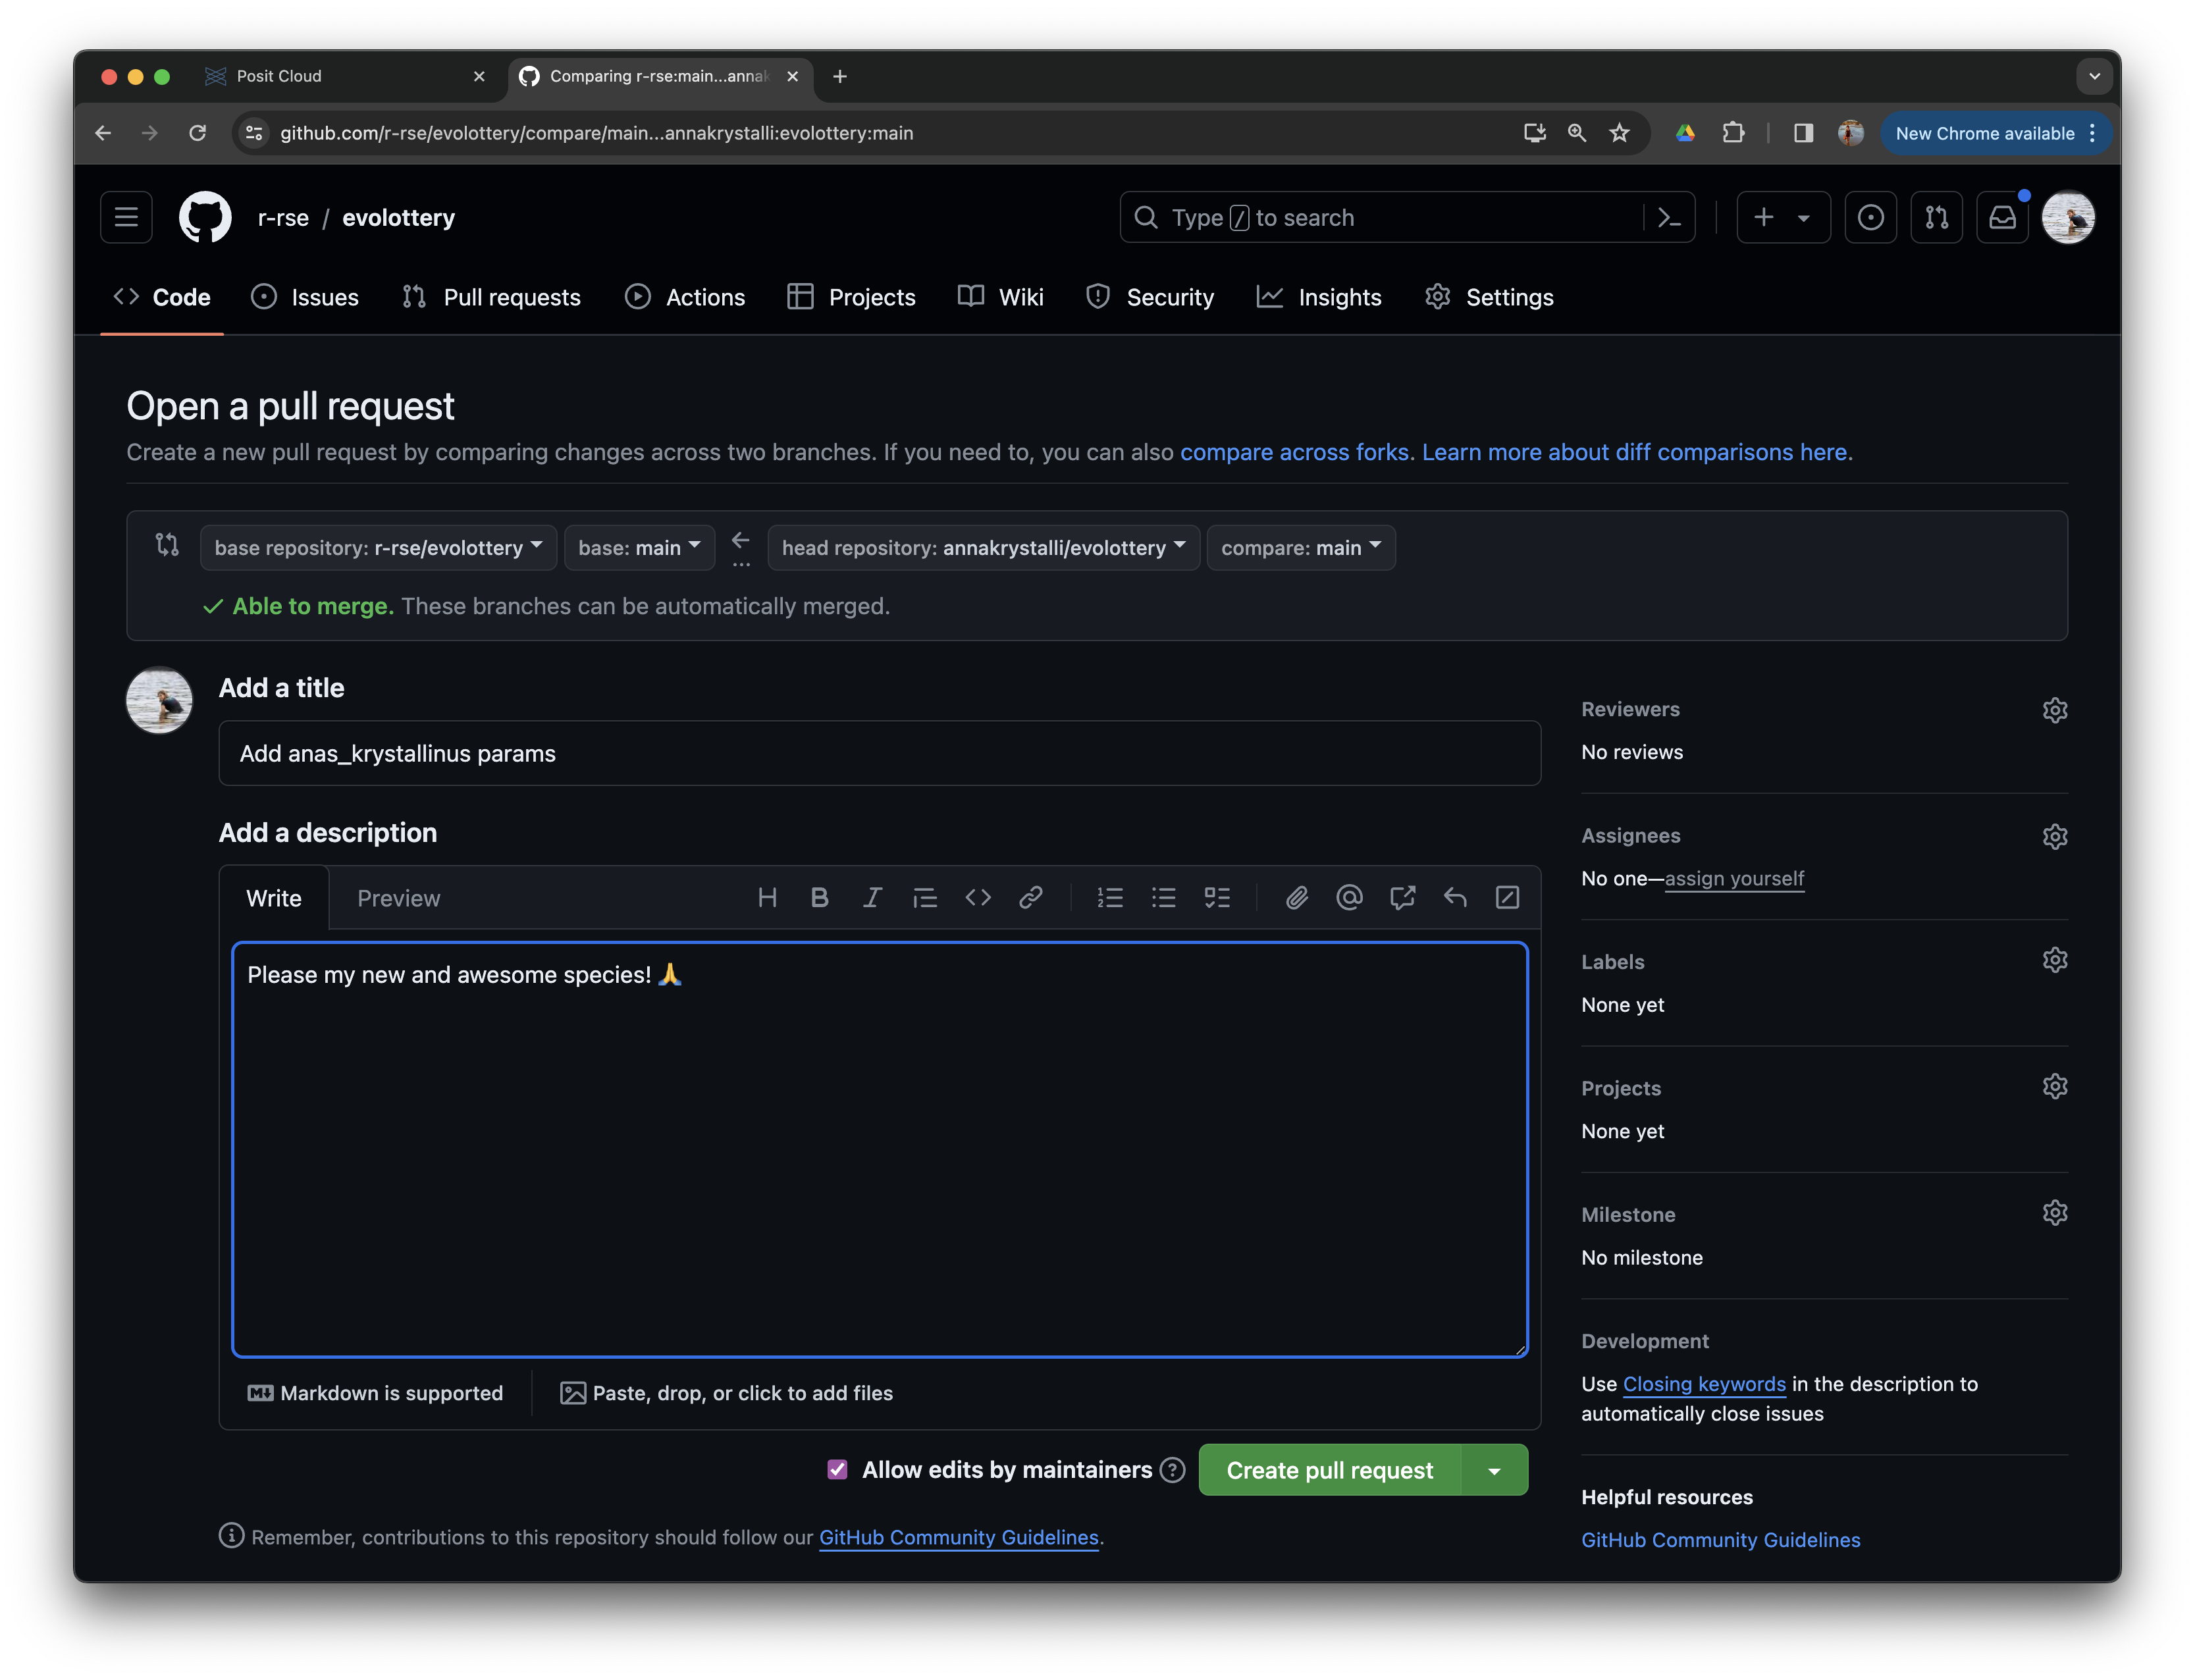Open the Issues repository tab

[305, 297]
